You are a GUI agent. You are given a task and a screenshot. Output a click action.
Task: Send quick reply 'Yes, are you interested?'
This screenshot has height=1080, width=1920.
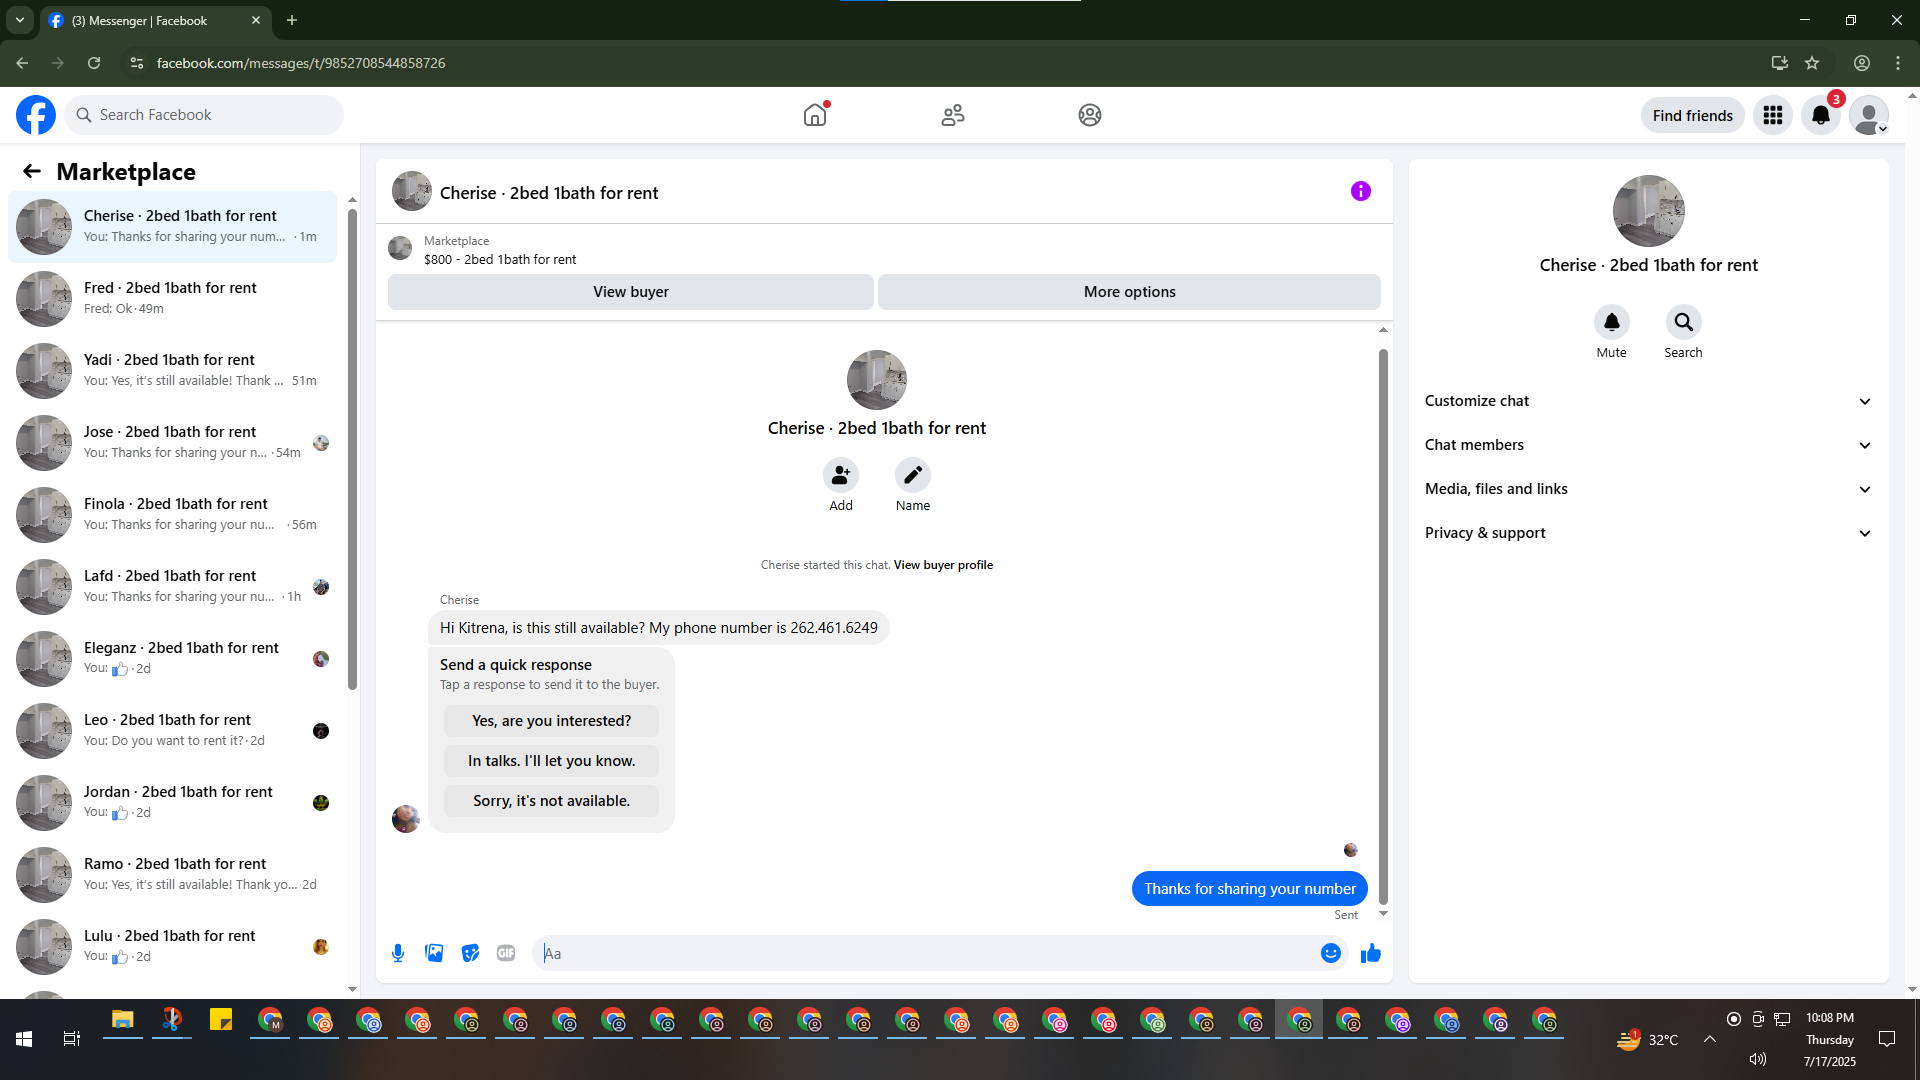click(551, 721)
